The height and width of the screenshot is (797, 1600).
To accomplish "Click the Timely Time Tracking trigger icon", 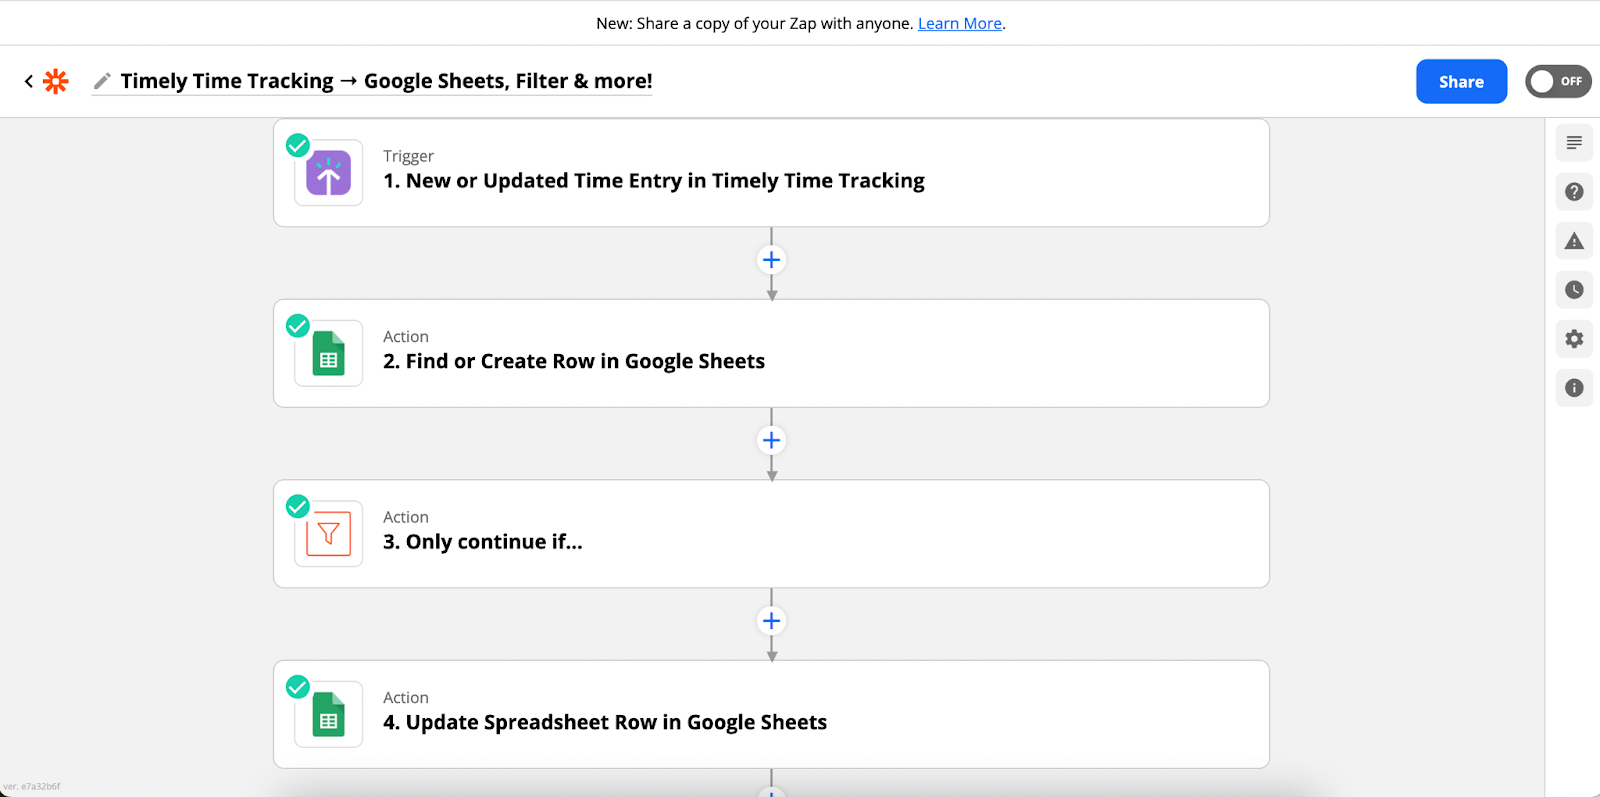I will [x=327, y=172].
